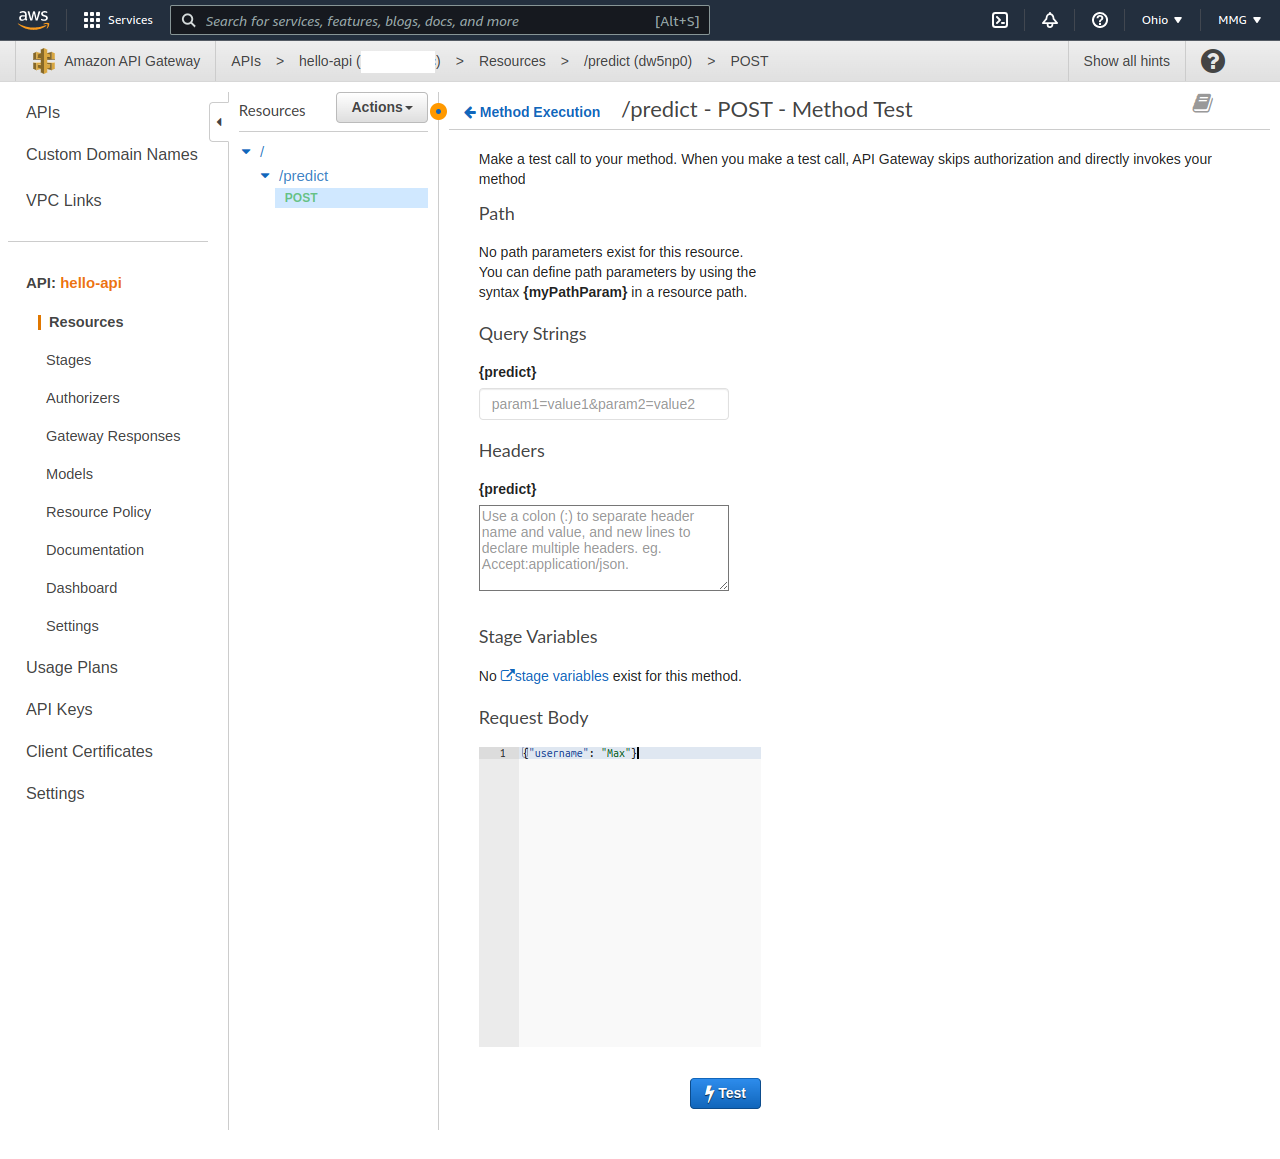Open Stages section

(x=68, y=360)
